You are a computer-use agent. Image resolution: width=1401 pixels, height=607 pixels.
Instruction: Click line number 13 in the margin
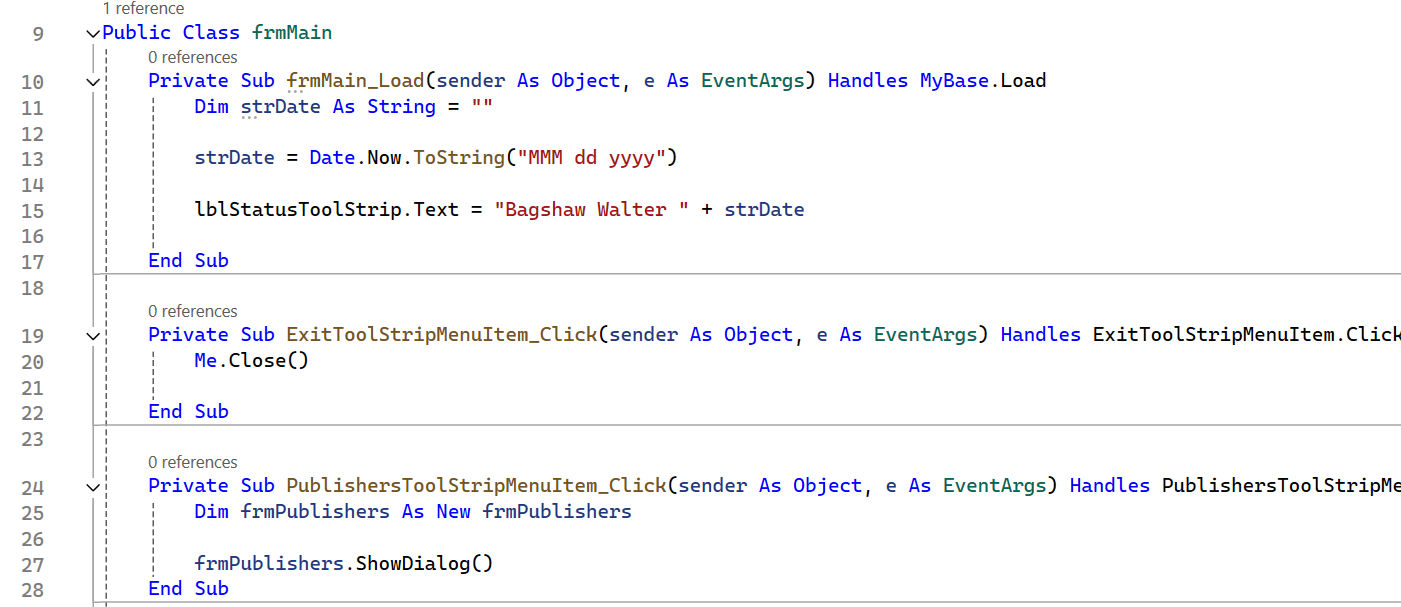(32, 159)
